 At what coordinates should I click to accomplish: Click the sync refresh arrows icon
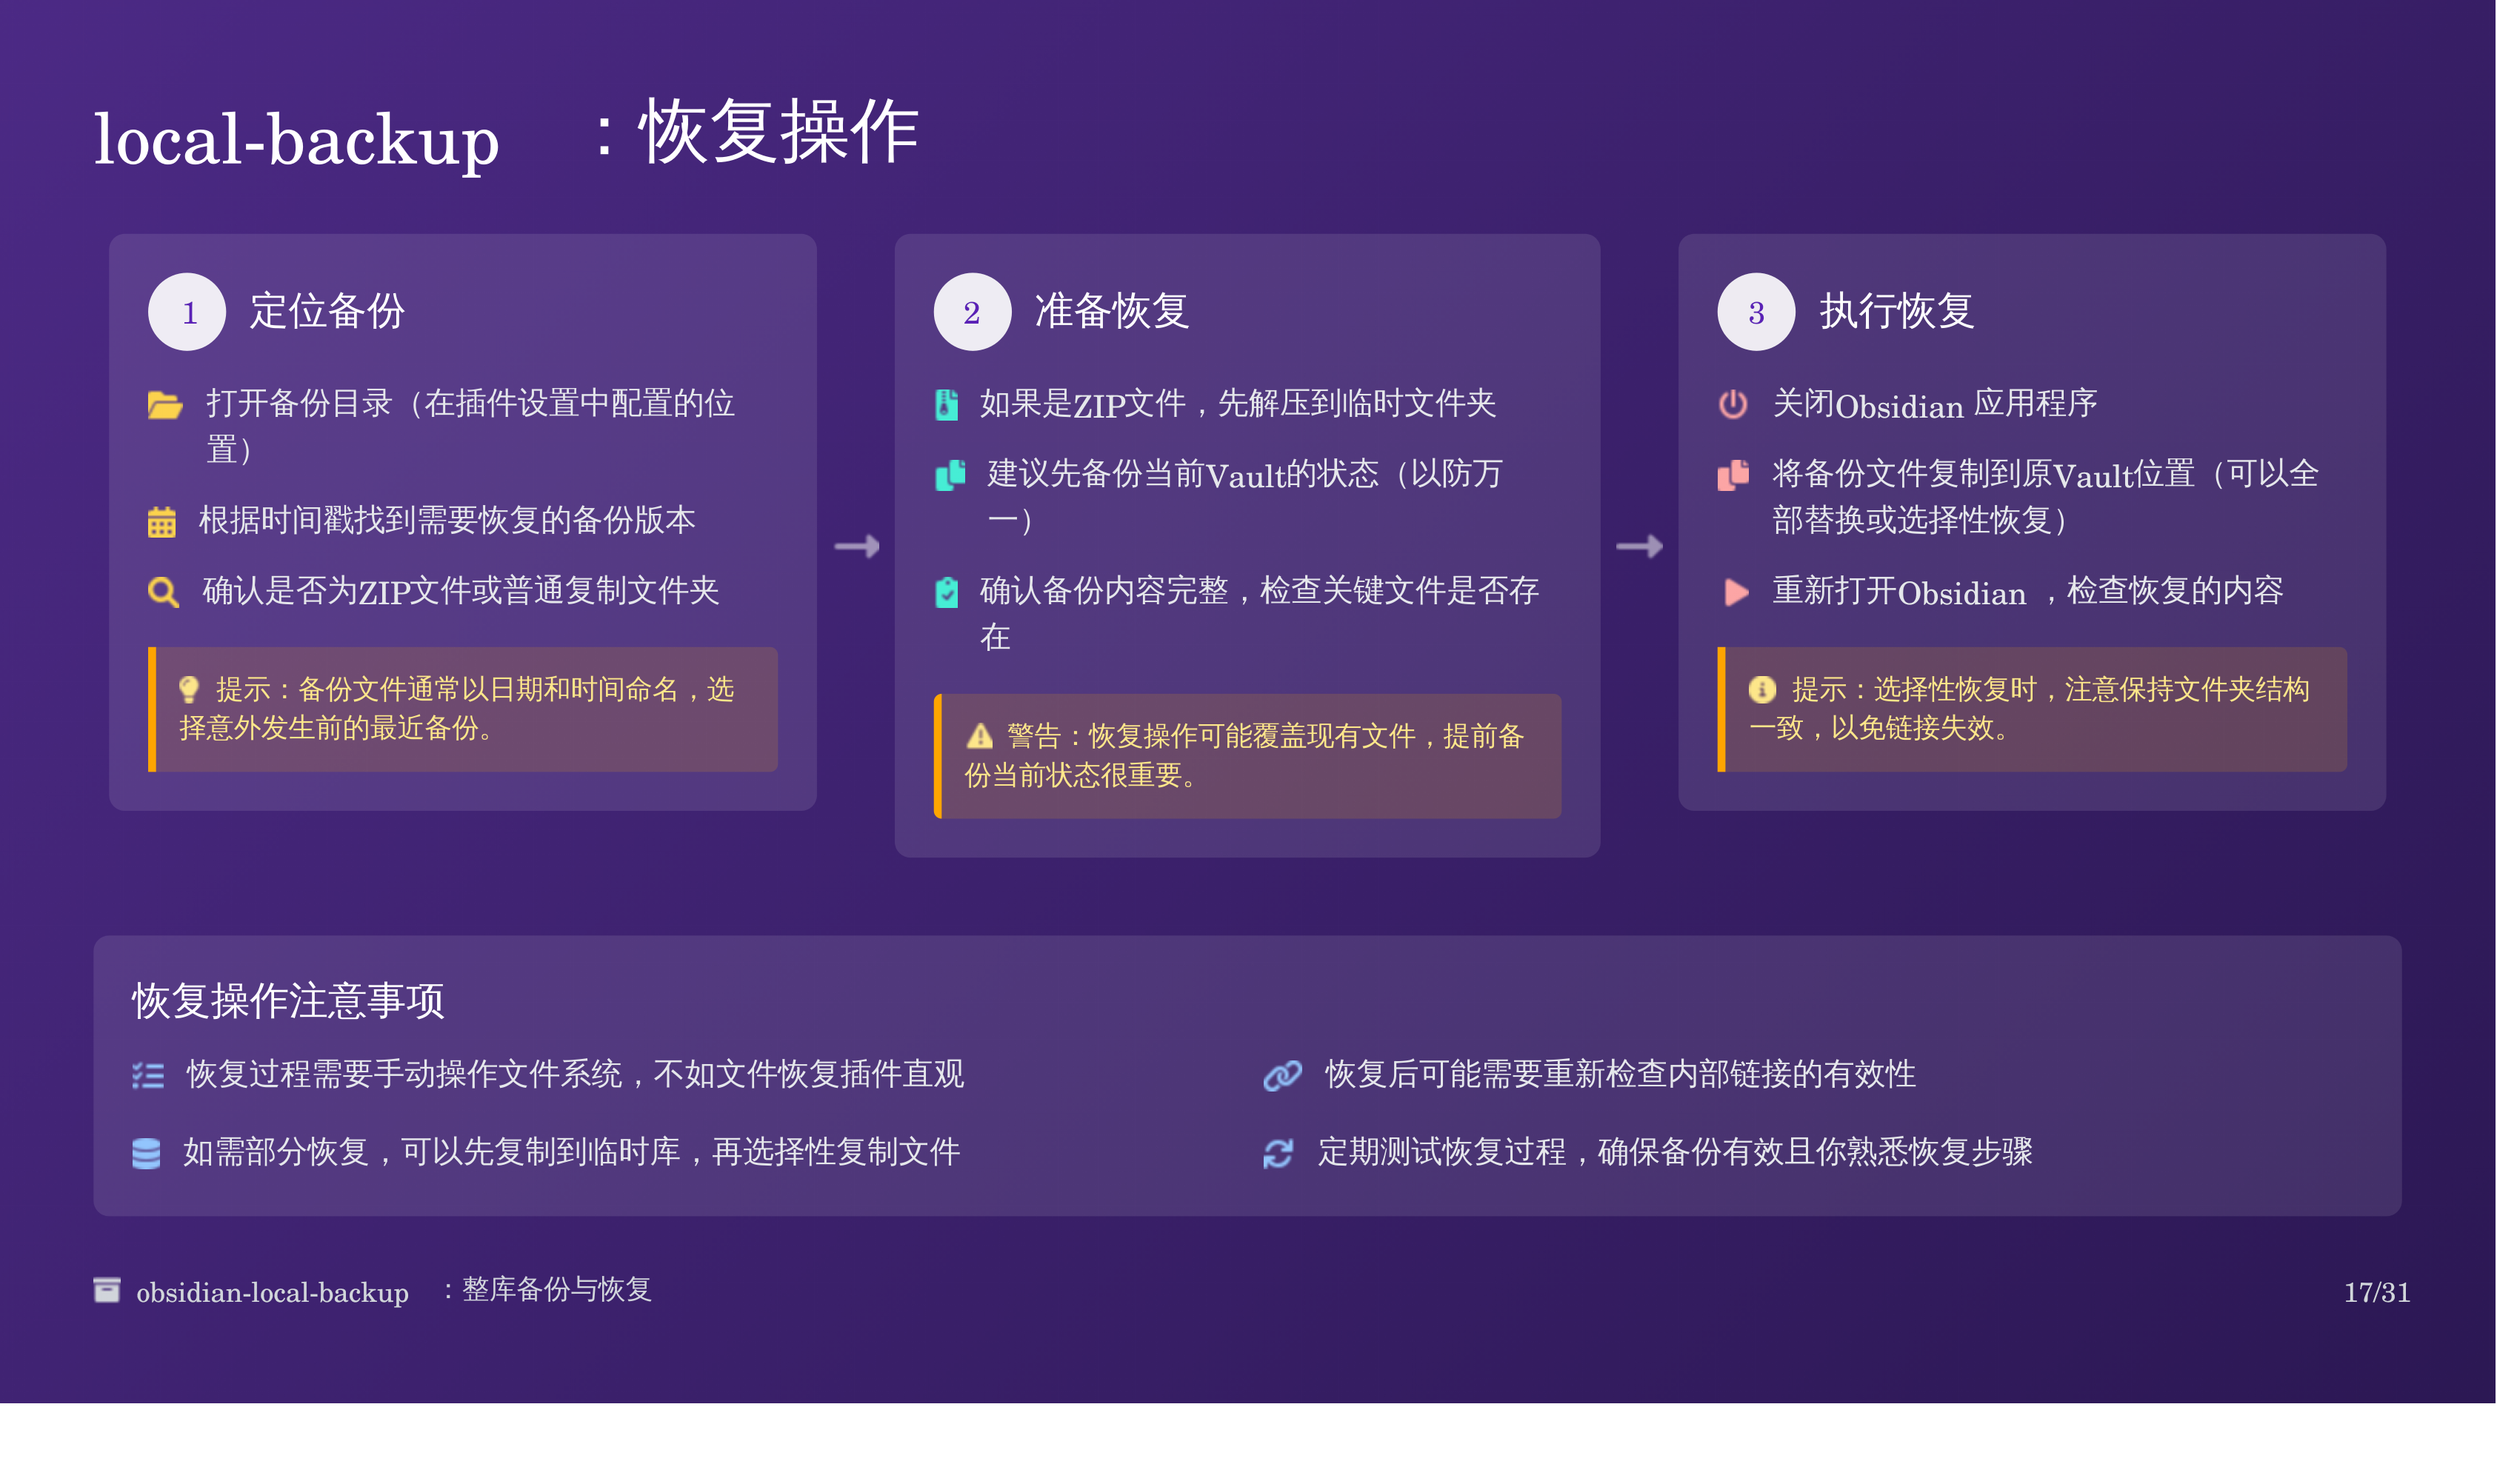tap(1278, 1153)
